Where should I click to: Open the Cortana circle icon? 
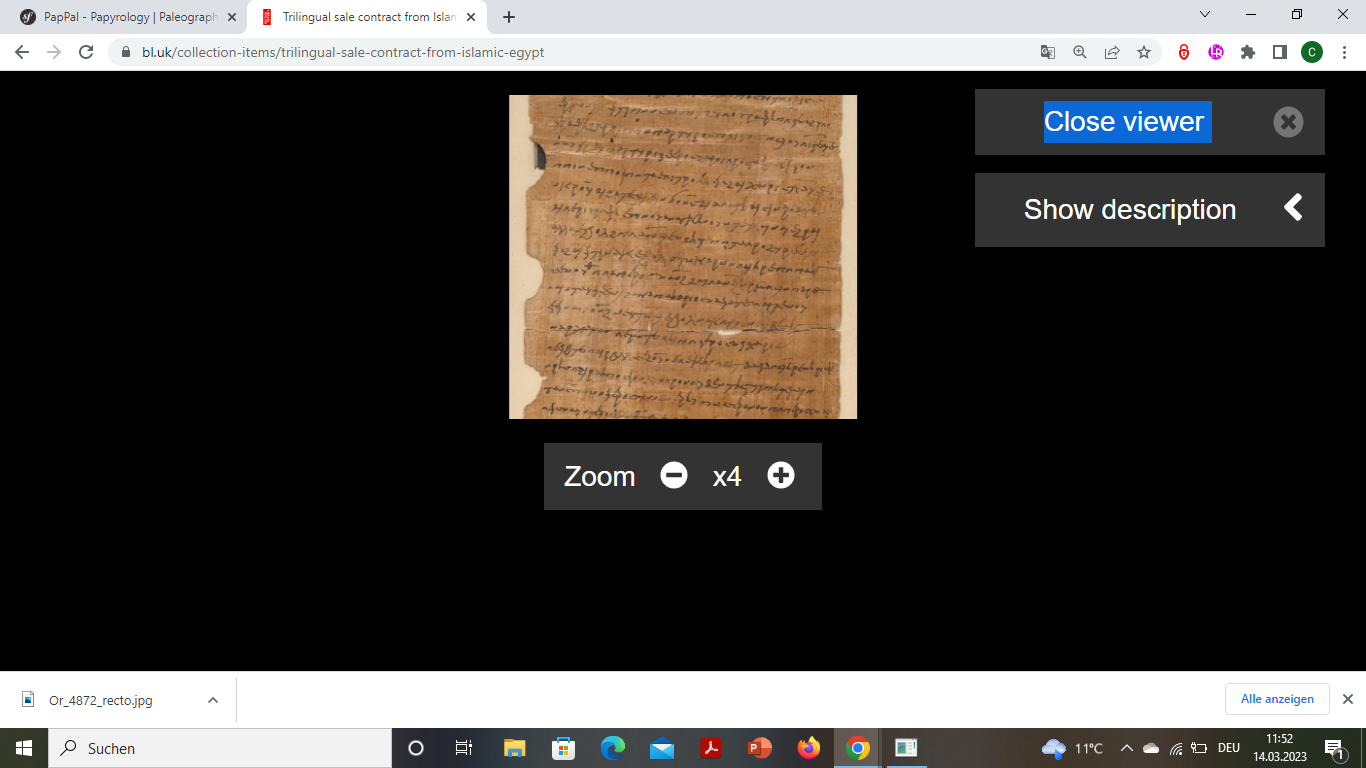(416, 748)
